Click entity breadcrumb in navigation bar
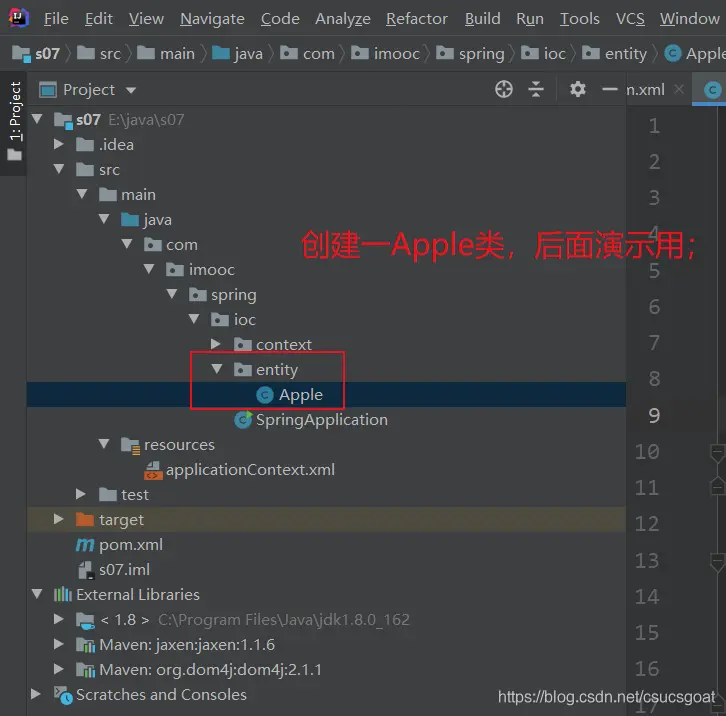 click(614, 54)
